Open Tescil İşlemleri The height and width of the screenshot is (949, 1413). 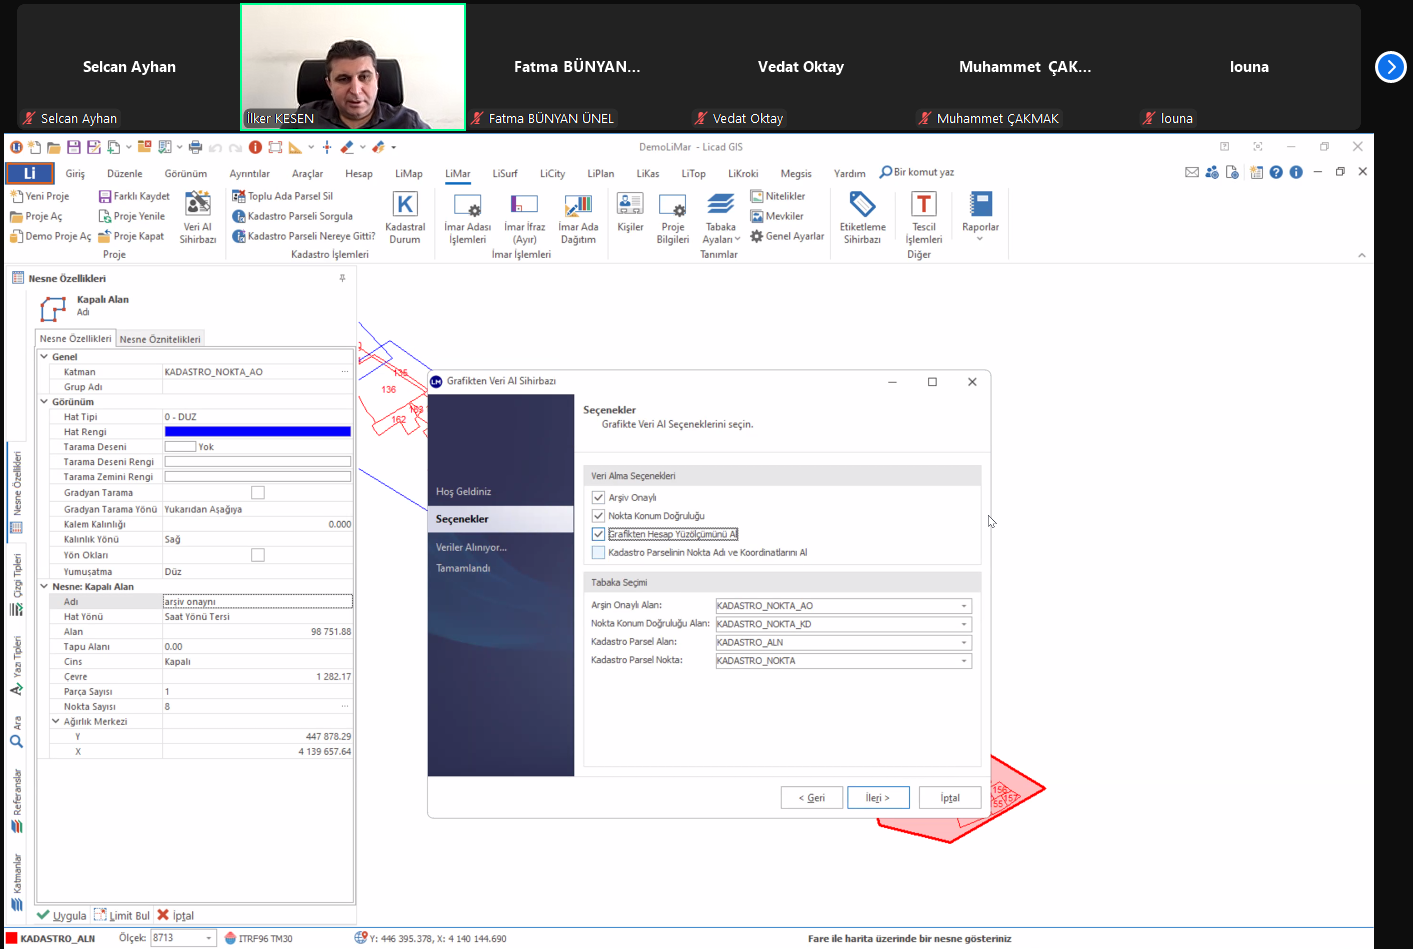pyautogui.click(x=924, y=217)
